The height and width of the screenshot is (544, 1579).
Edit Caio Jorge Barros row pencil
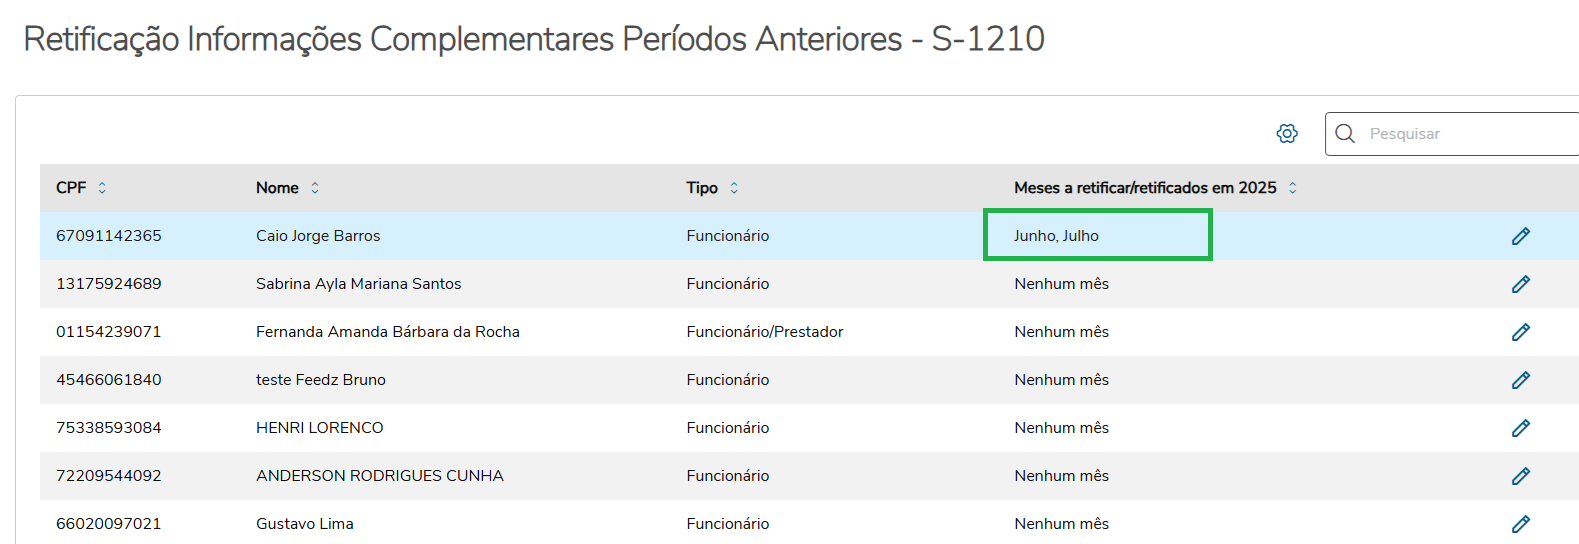(1520, 236)
